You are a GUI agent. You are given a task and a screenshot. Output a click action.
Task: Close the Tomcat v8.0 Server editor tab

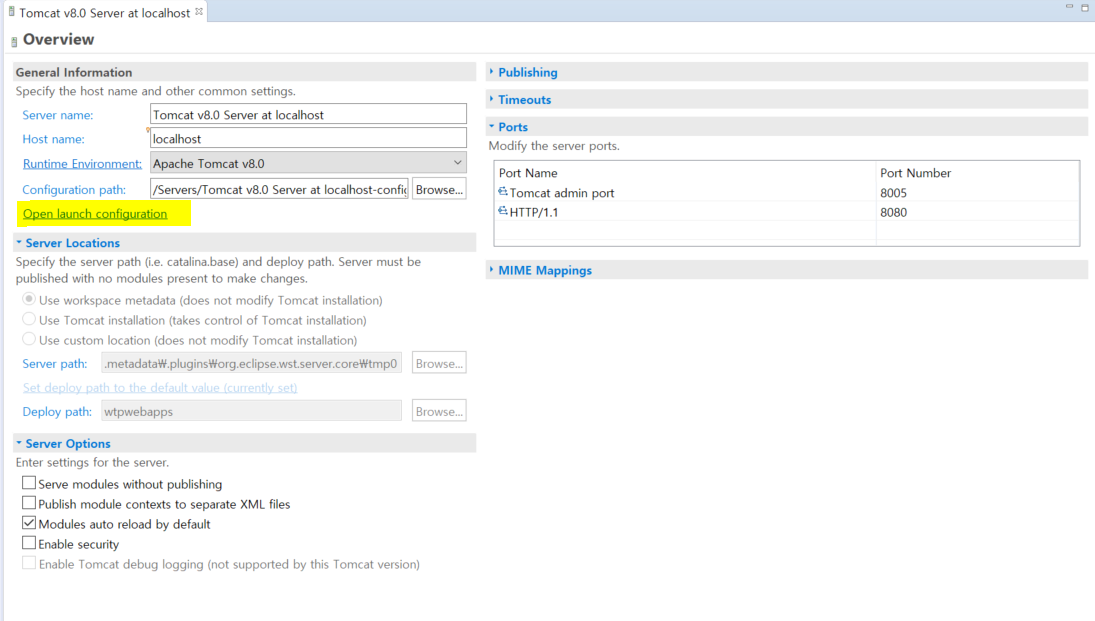(x=199, y=11)
